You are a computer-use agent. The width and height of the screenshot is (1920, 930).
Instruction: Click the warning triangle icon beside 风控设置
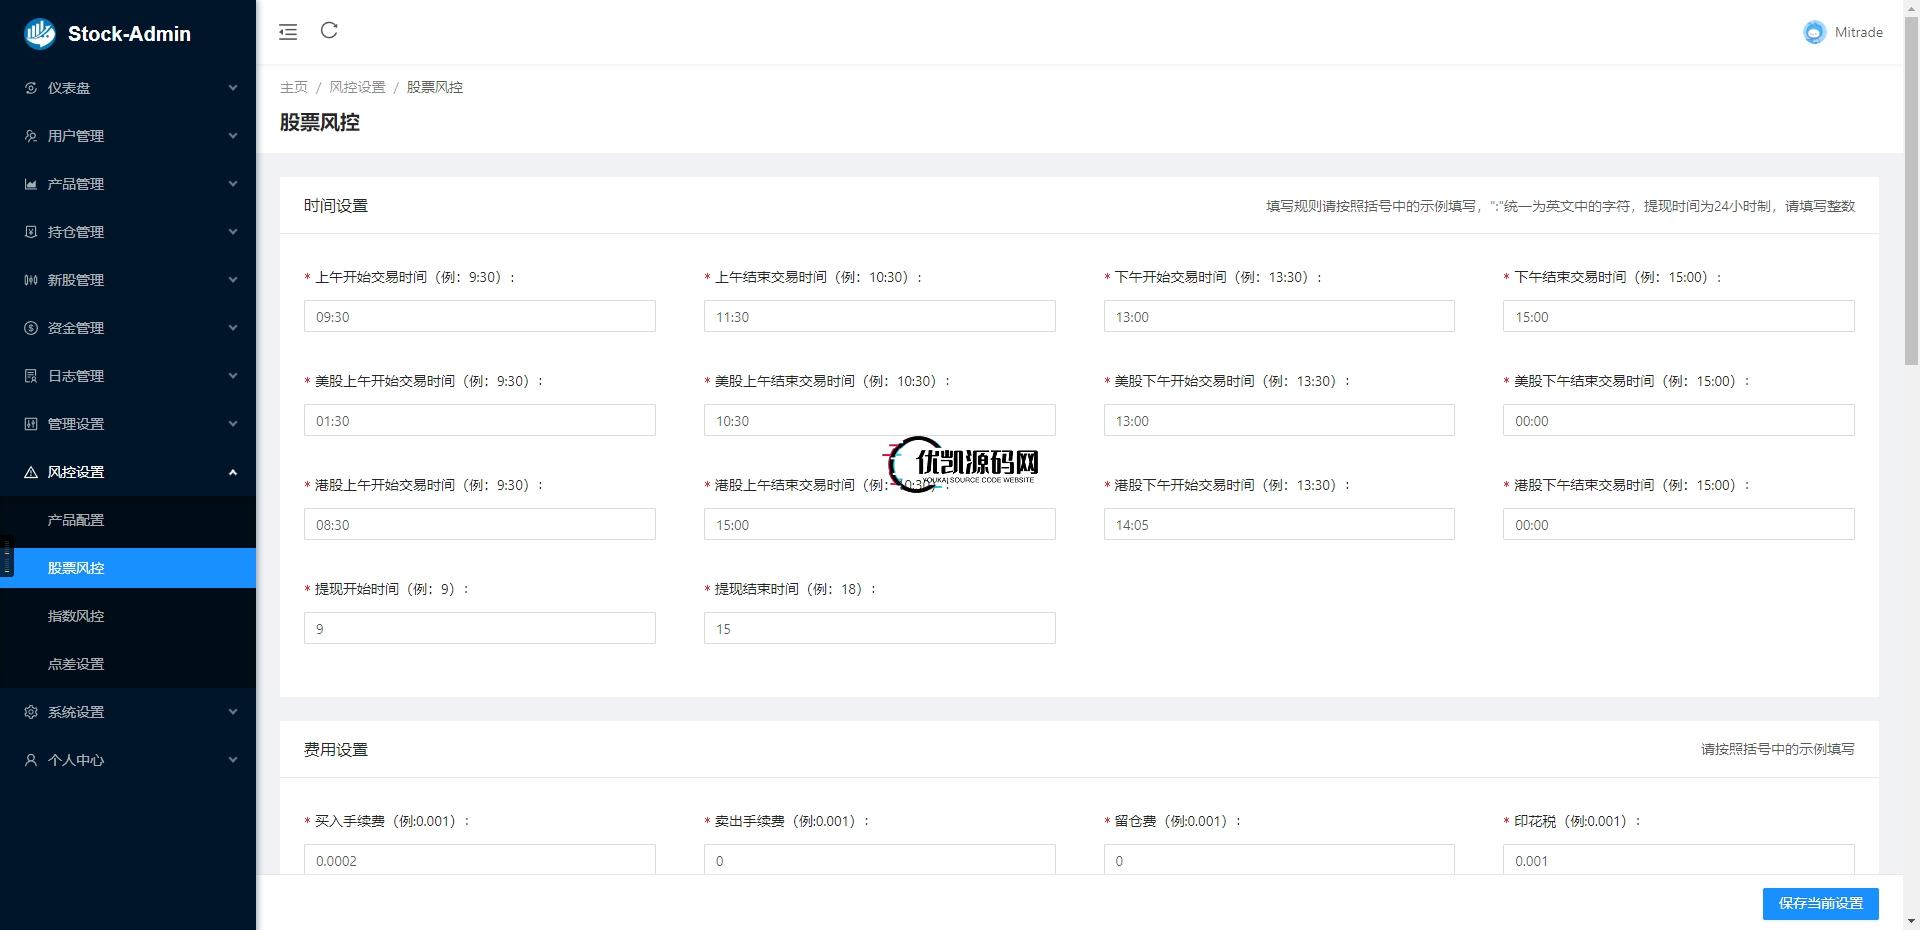click(30, 471)
